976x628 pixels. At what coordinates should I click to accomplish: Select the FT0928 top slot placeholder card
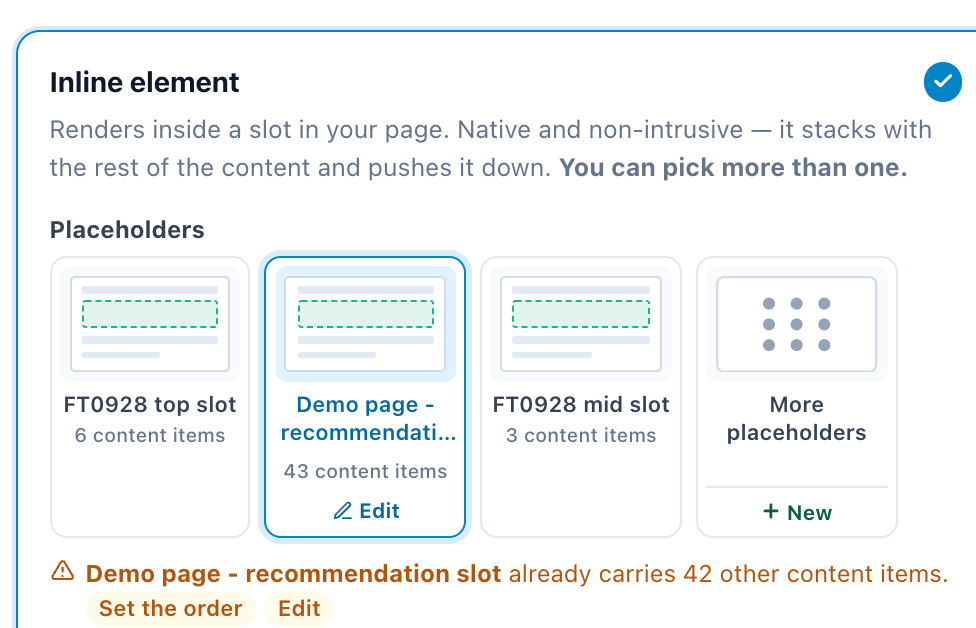click(x=150, y=397)
